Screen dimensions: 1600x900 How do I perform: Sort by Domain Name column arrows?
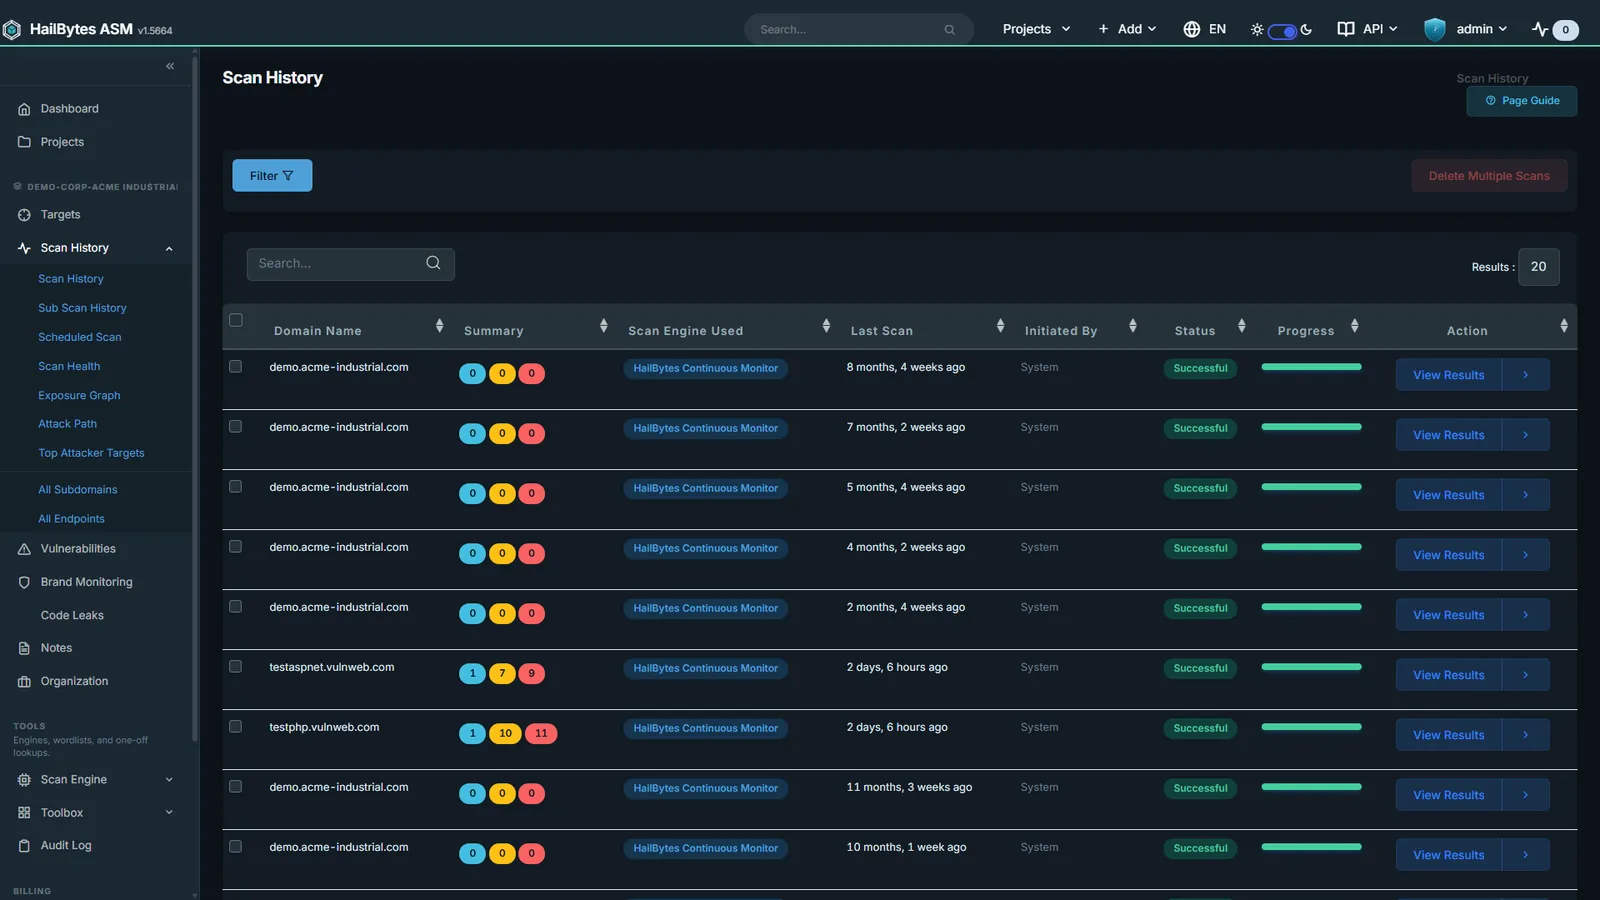coord(439,326)
